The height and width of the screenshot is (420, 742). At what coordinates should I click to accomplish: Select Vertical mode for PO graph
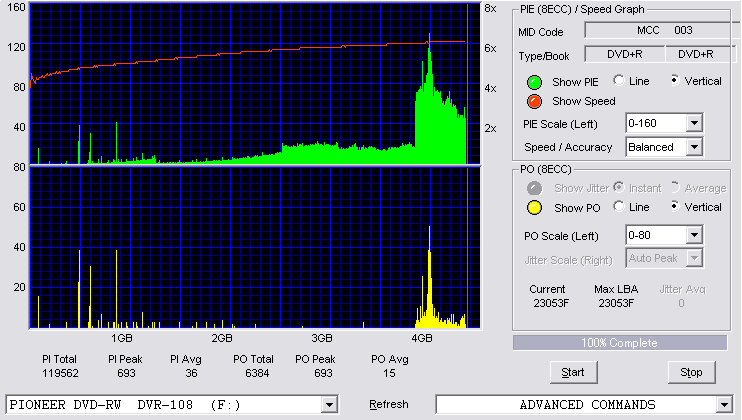(675, 206)
